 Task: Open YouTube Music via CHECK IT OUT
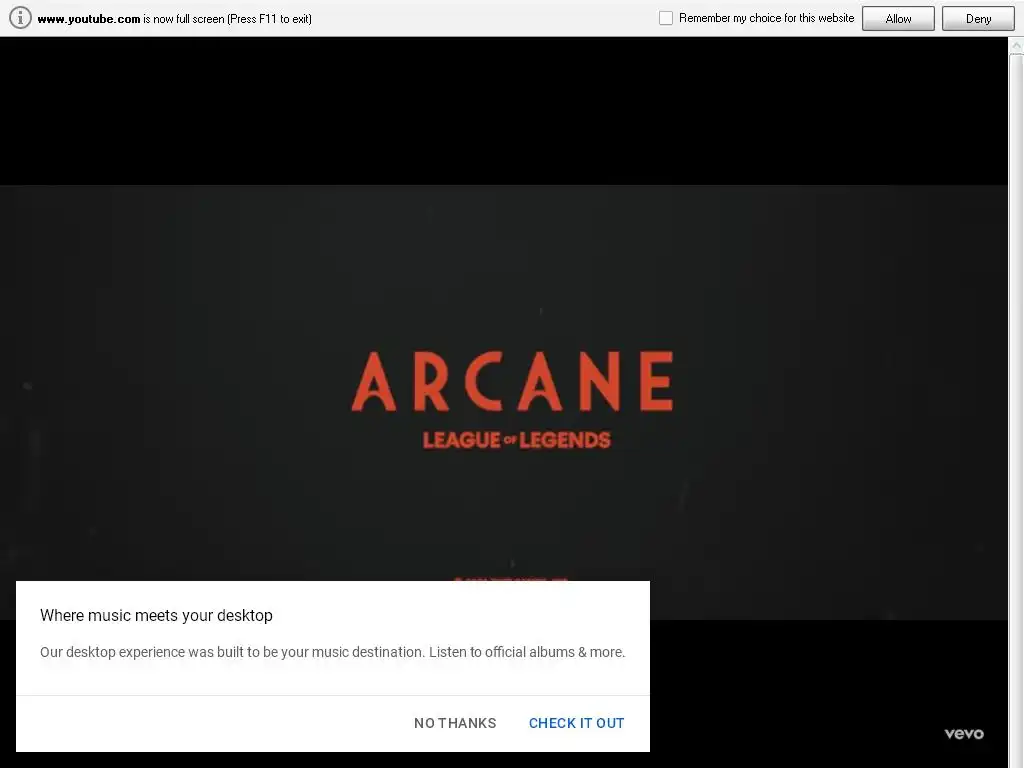(577, 723)
